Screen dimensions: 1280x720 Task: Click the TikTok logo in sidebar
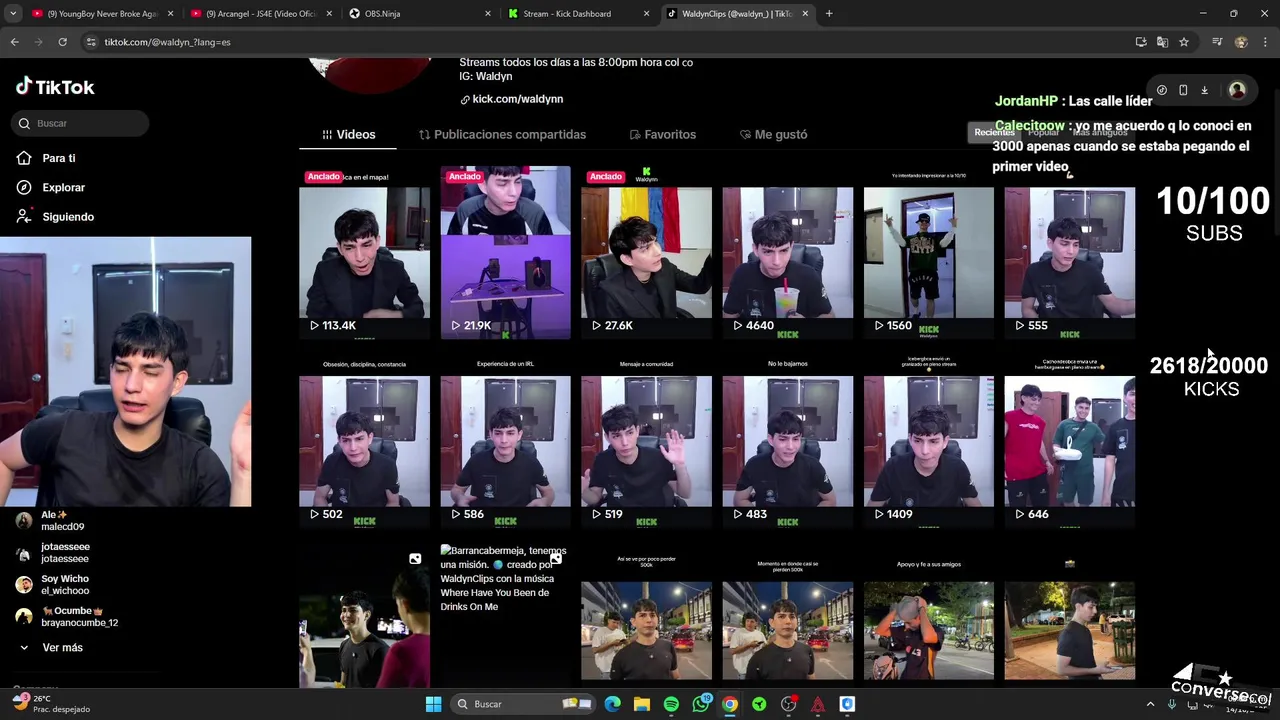(x=55, y=87)
